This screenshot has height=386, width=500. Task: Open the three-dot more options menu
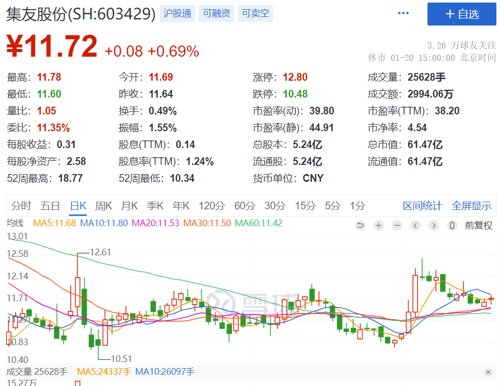pos(403,13)
